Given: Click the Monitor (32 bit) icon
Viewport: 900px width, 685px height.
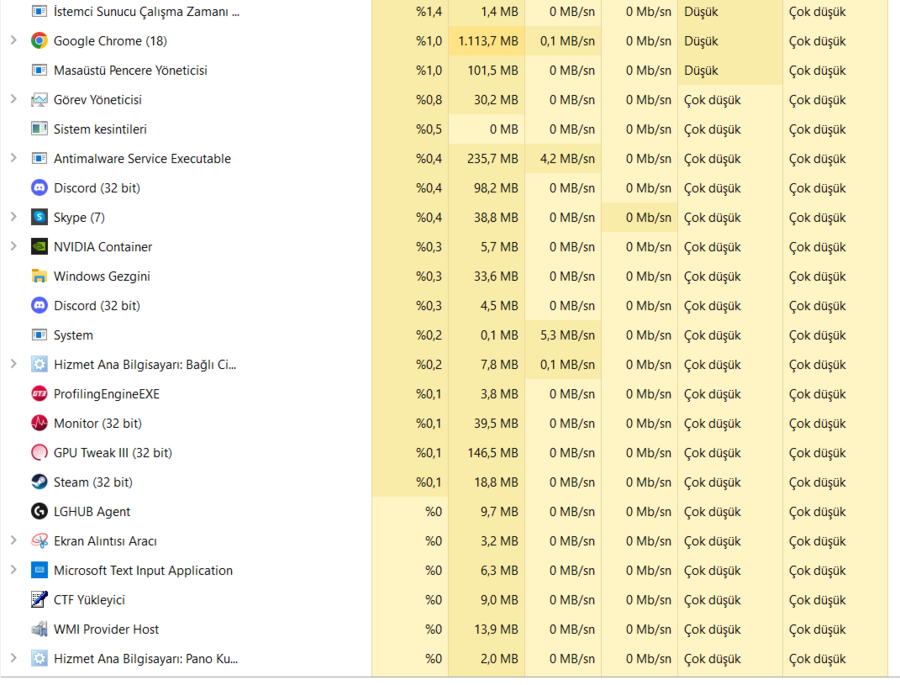Looking at the screenshot, I should coord(39,423).
